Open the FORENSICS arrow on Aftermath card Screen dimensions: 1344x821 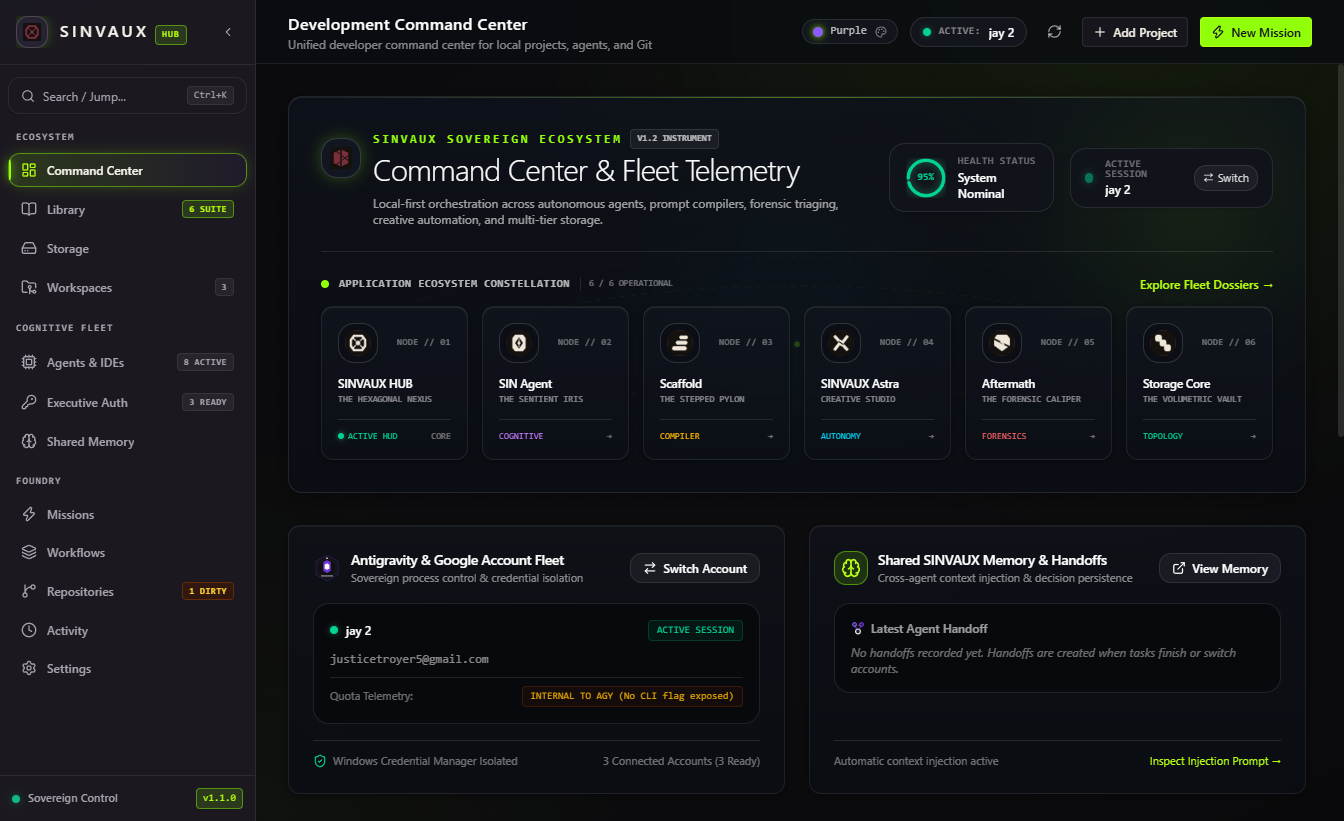coord(1092,436)
